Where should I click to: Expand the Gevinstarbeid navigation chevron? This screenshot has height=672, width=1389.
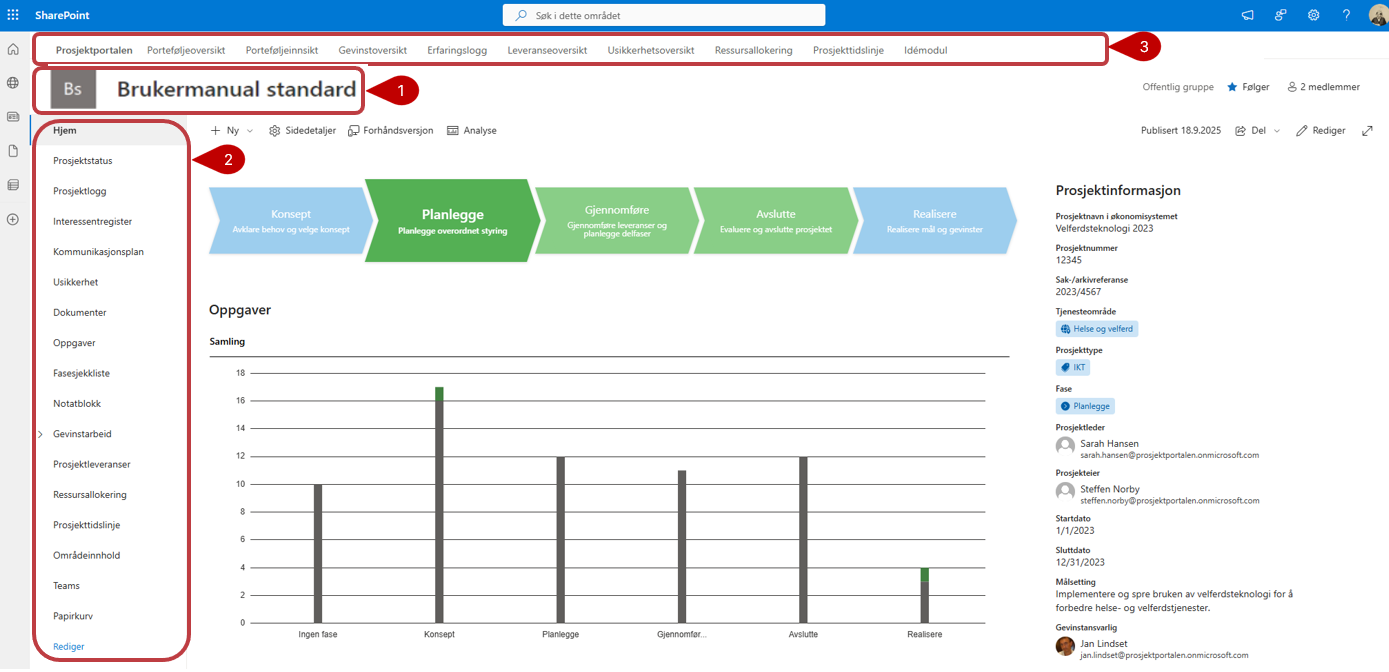tap(40, 434)
